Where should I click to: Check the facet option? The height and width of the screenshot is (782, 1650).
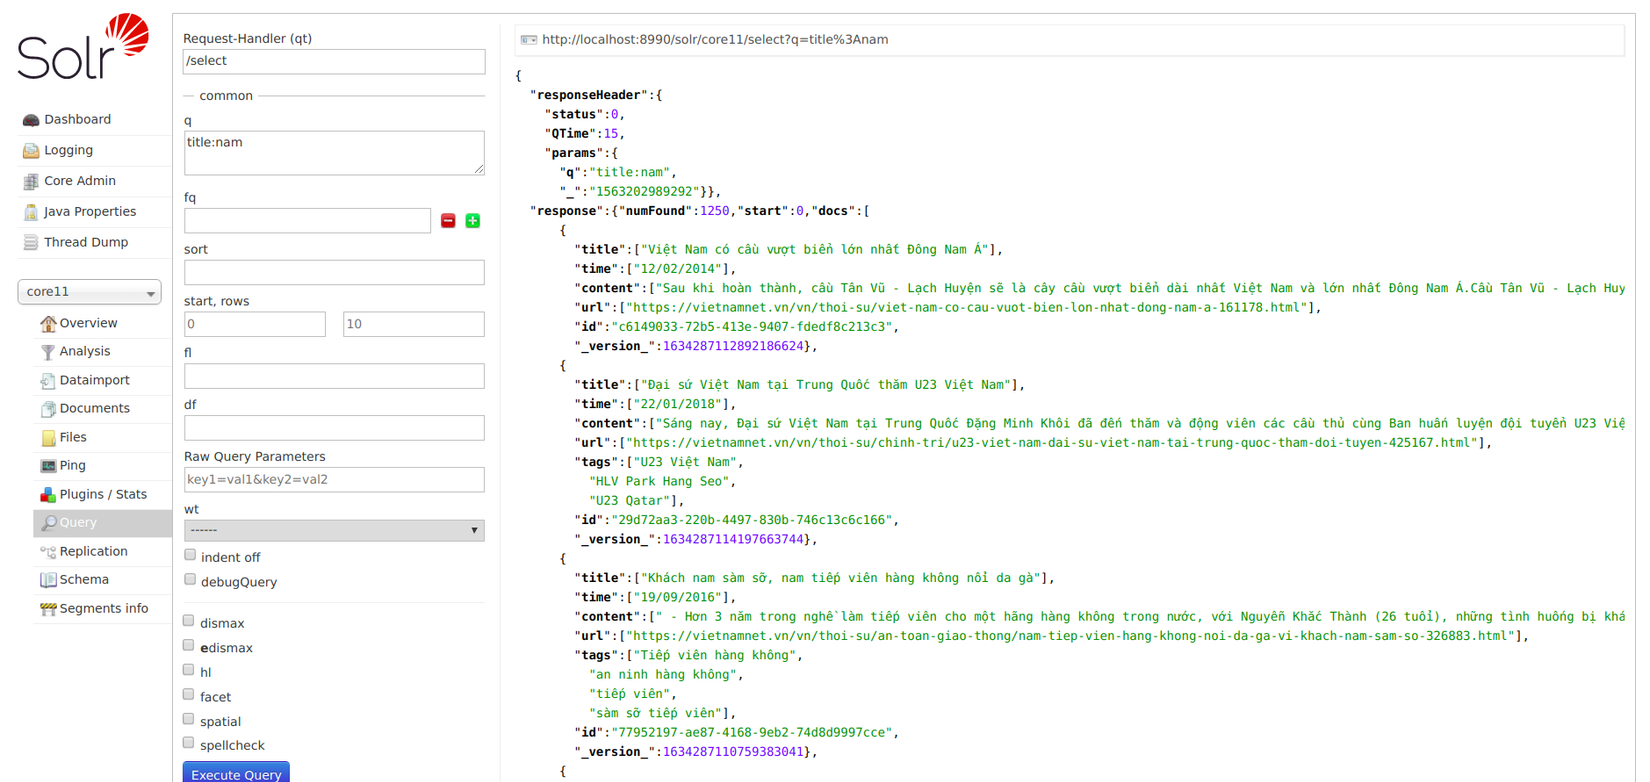[189, 695]
